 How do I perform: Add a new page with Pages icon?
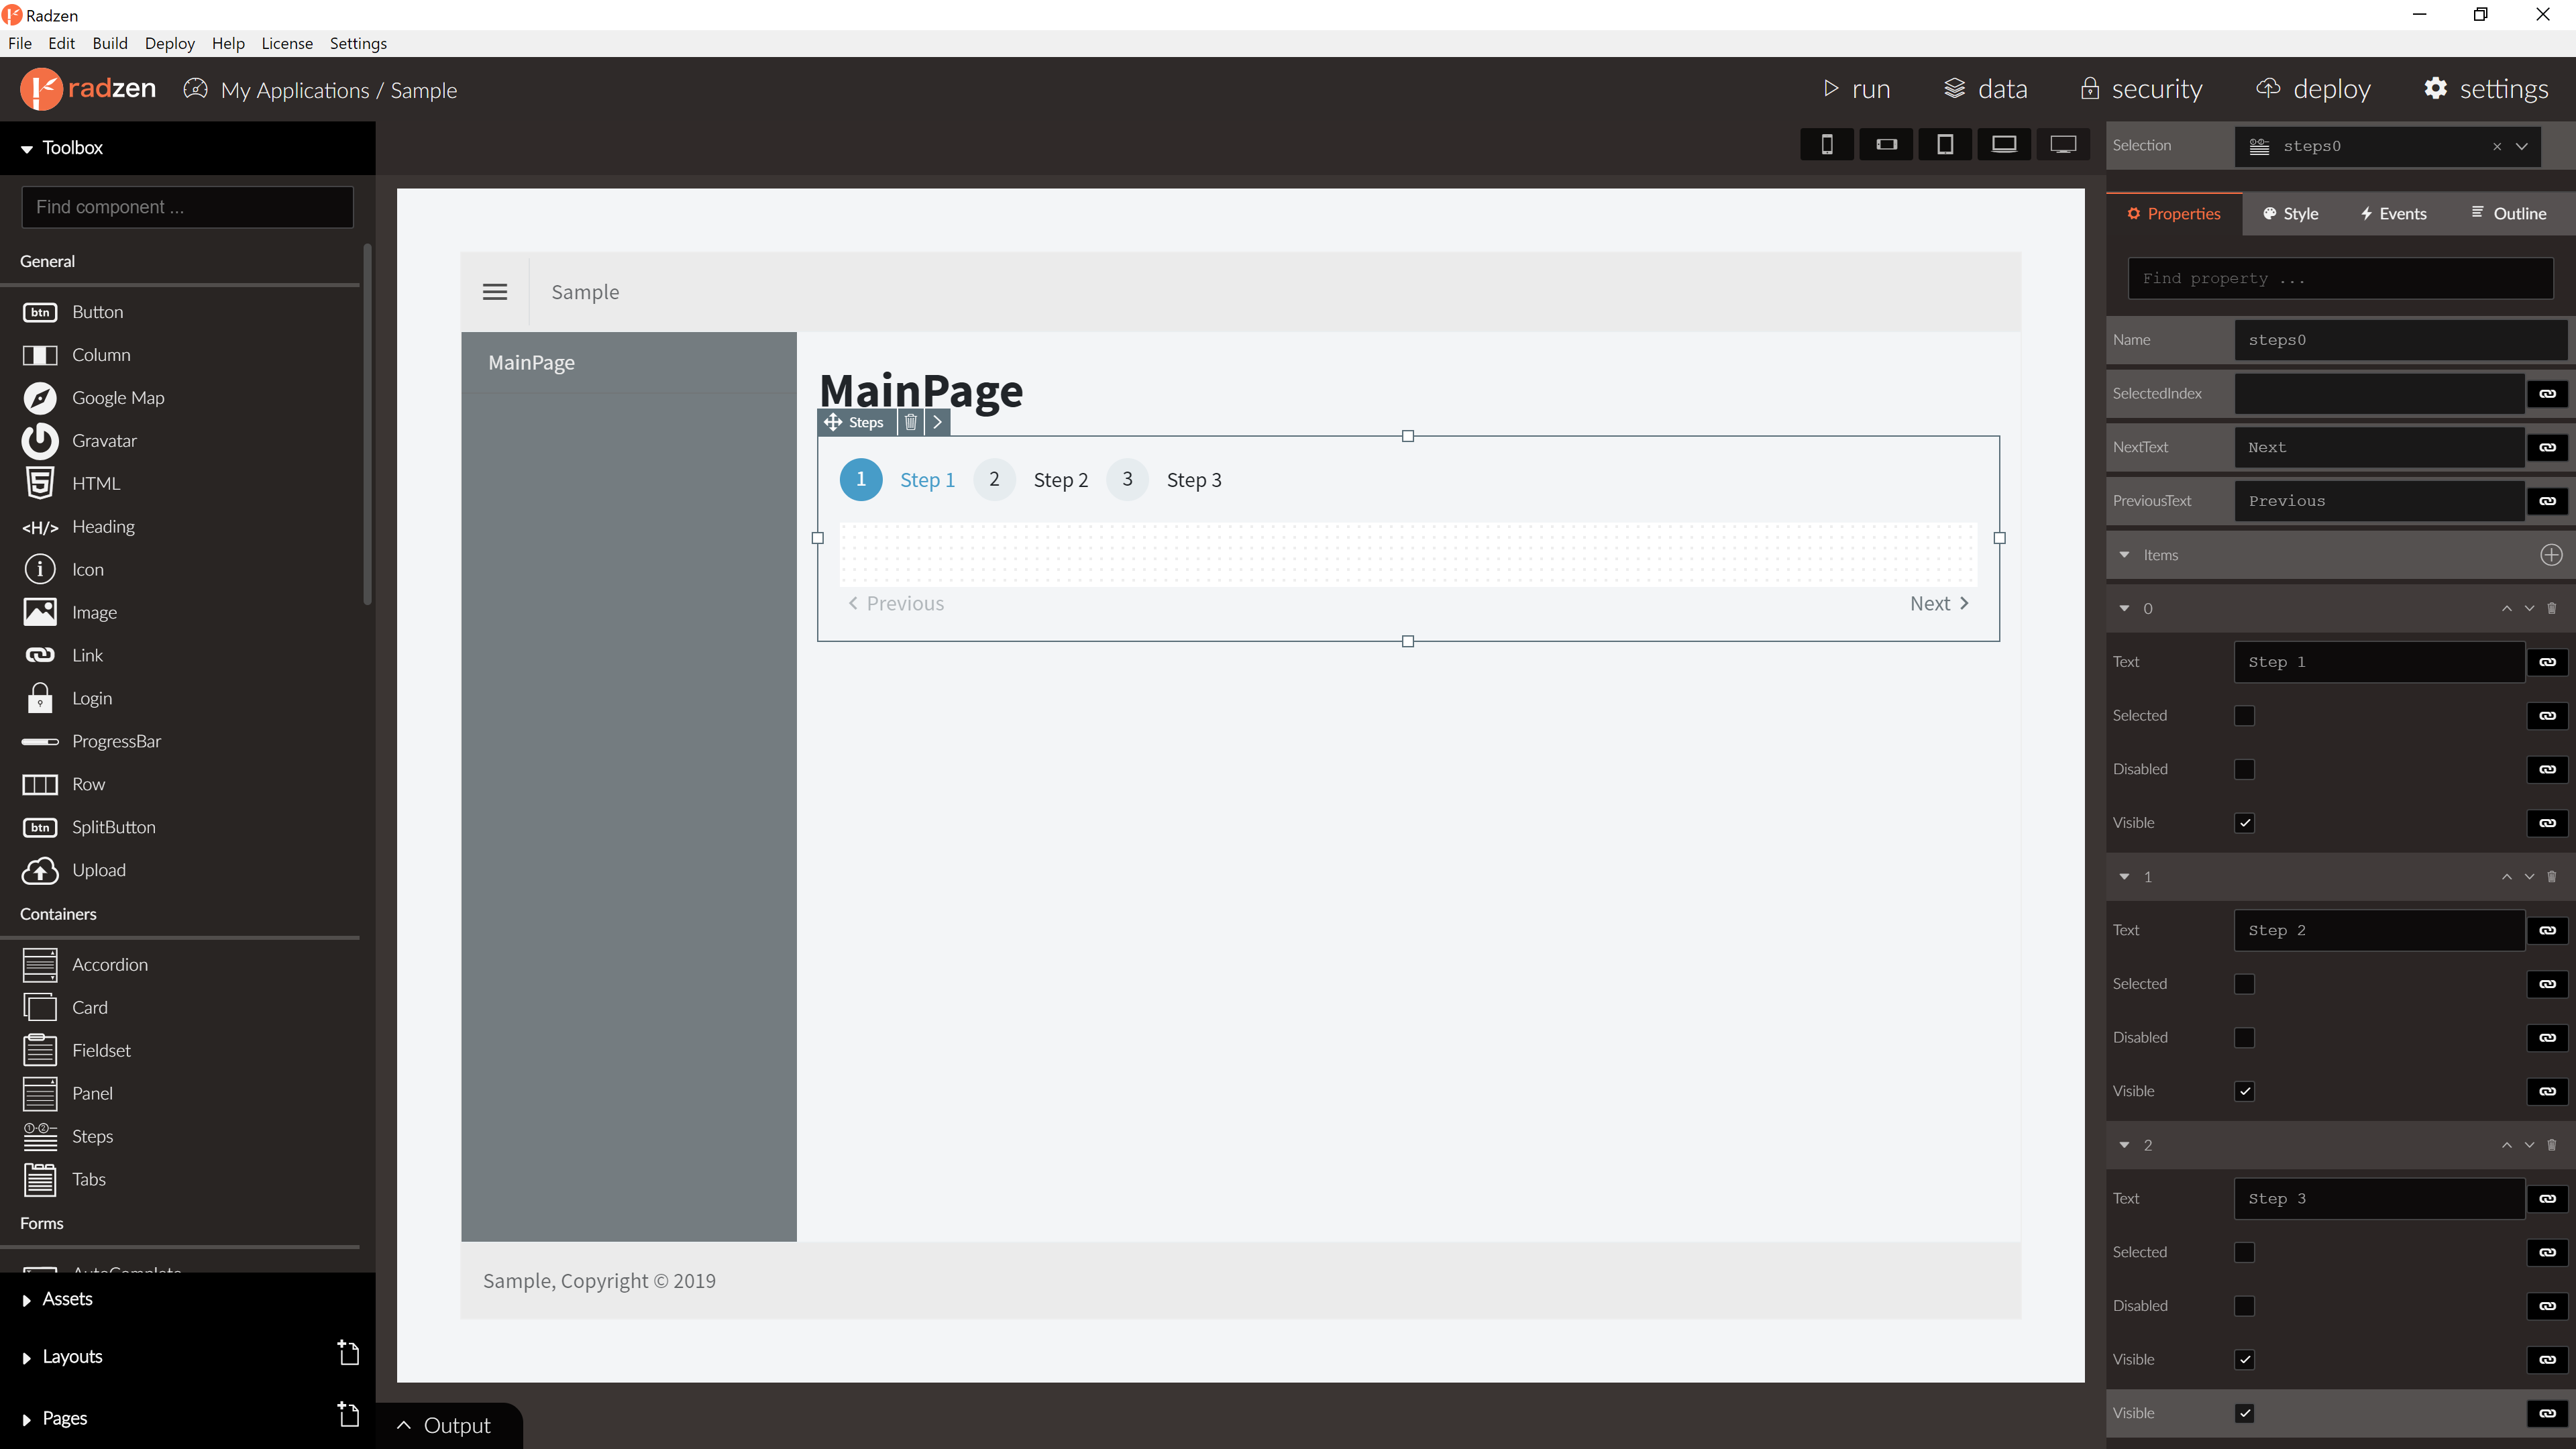(x=348, y=1414)
